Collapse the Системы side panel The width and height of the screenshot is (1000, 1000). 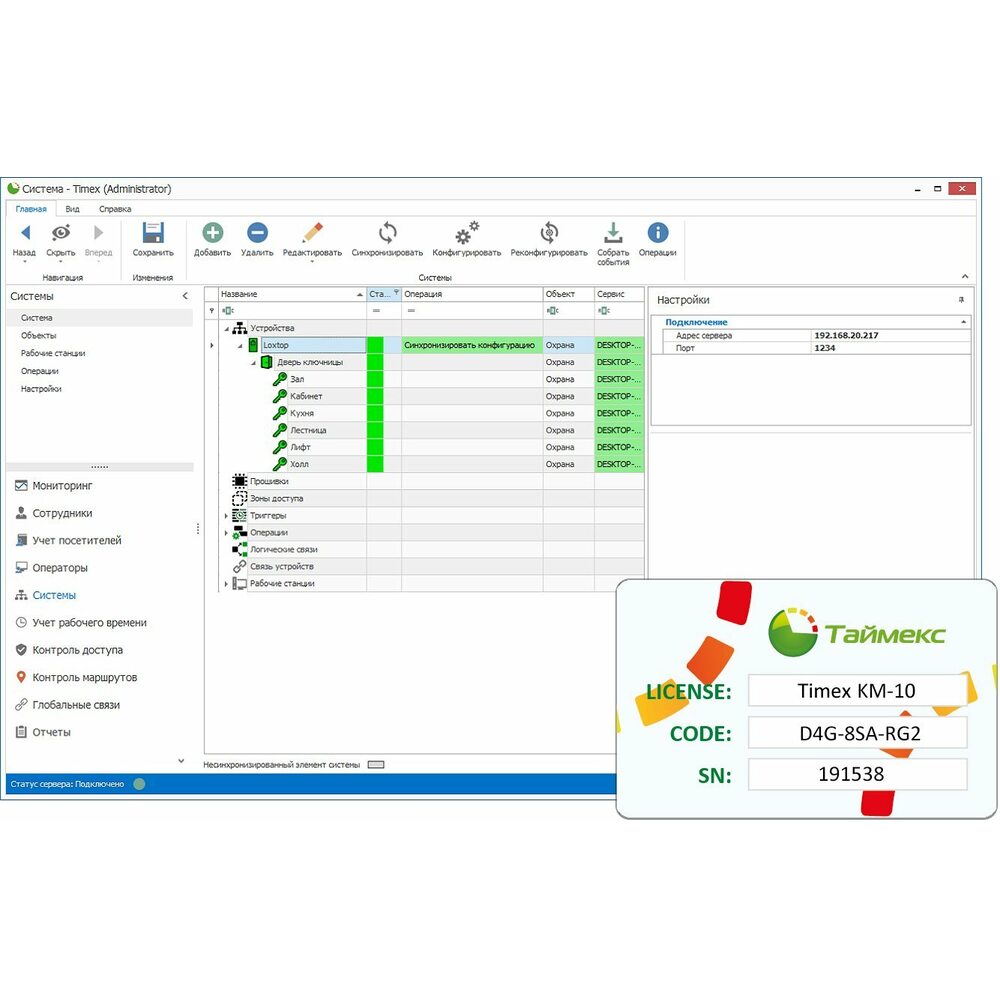185,297
